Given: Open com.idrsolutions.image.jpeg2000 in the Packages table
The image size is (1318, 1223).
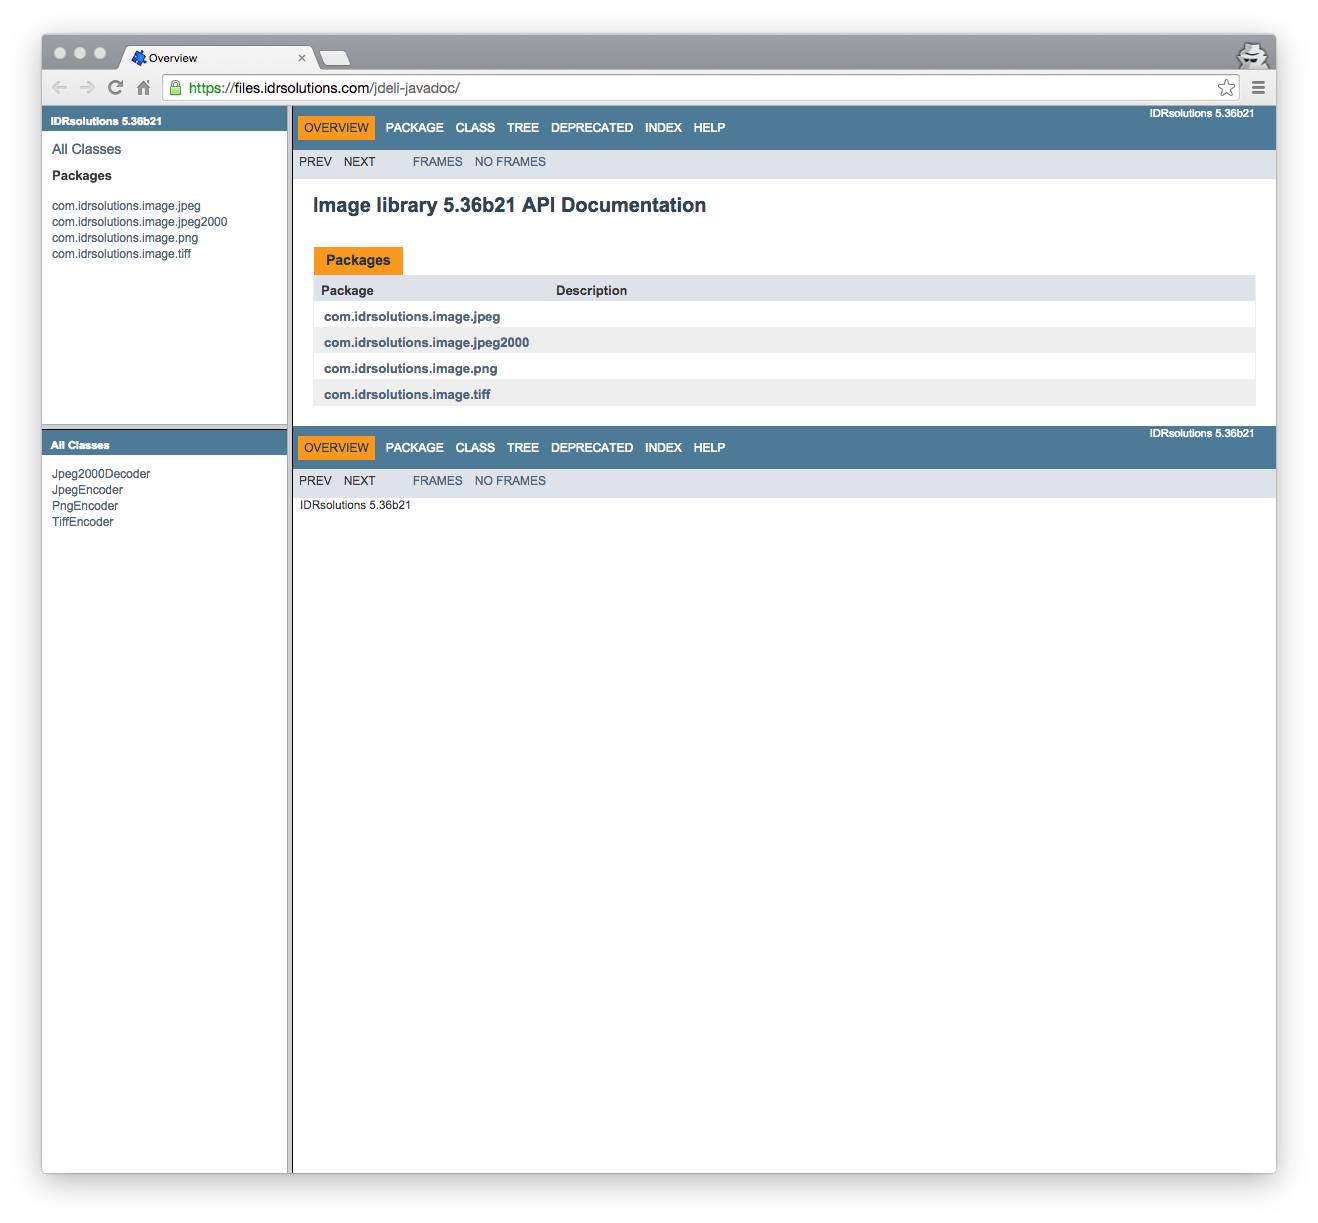Looking at the screenshot, I should pyautogui.click(x=426, y=343).
